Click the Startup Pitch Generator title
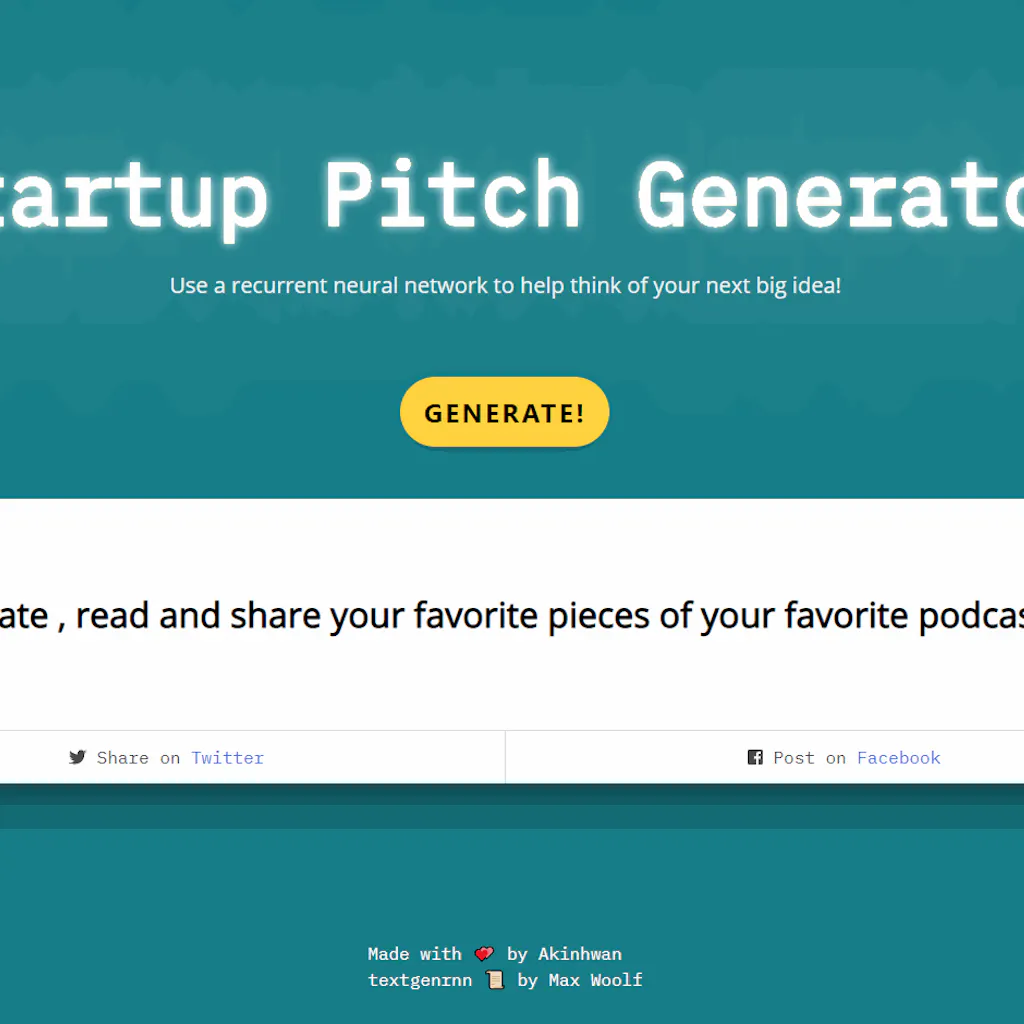 (x=512, y=195)
